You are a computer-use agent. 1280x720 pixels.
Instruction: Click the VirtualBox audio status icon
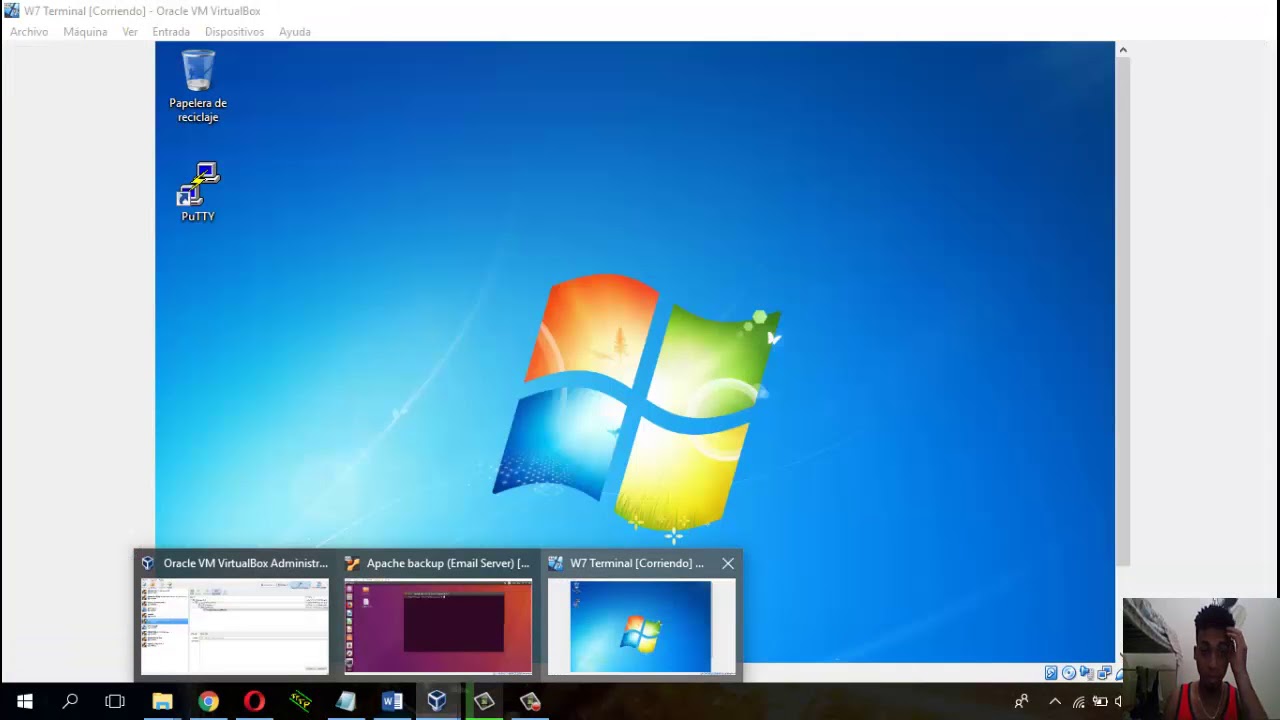click(x=1086, y=673)
